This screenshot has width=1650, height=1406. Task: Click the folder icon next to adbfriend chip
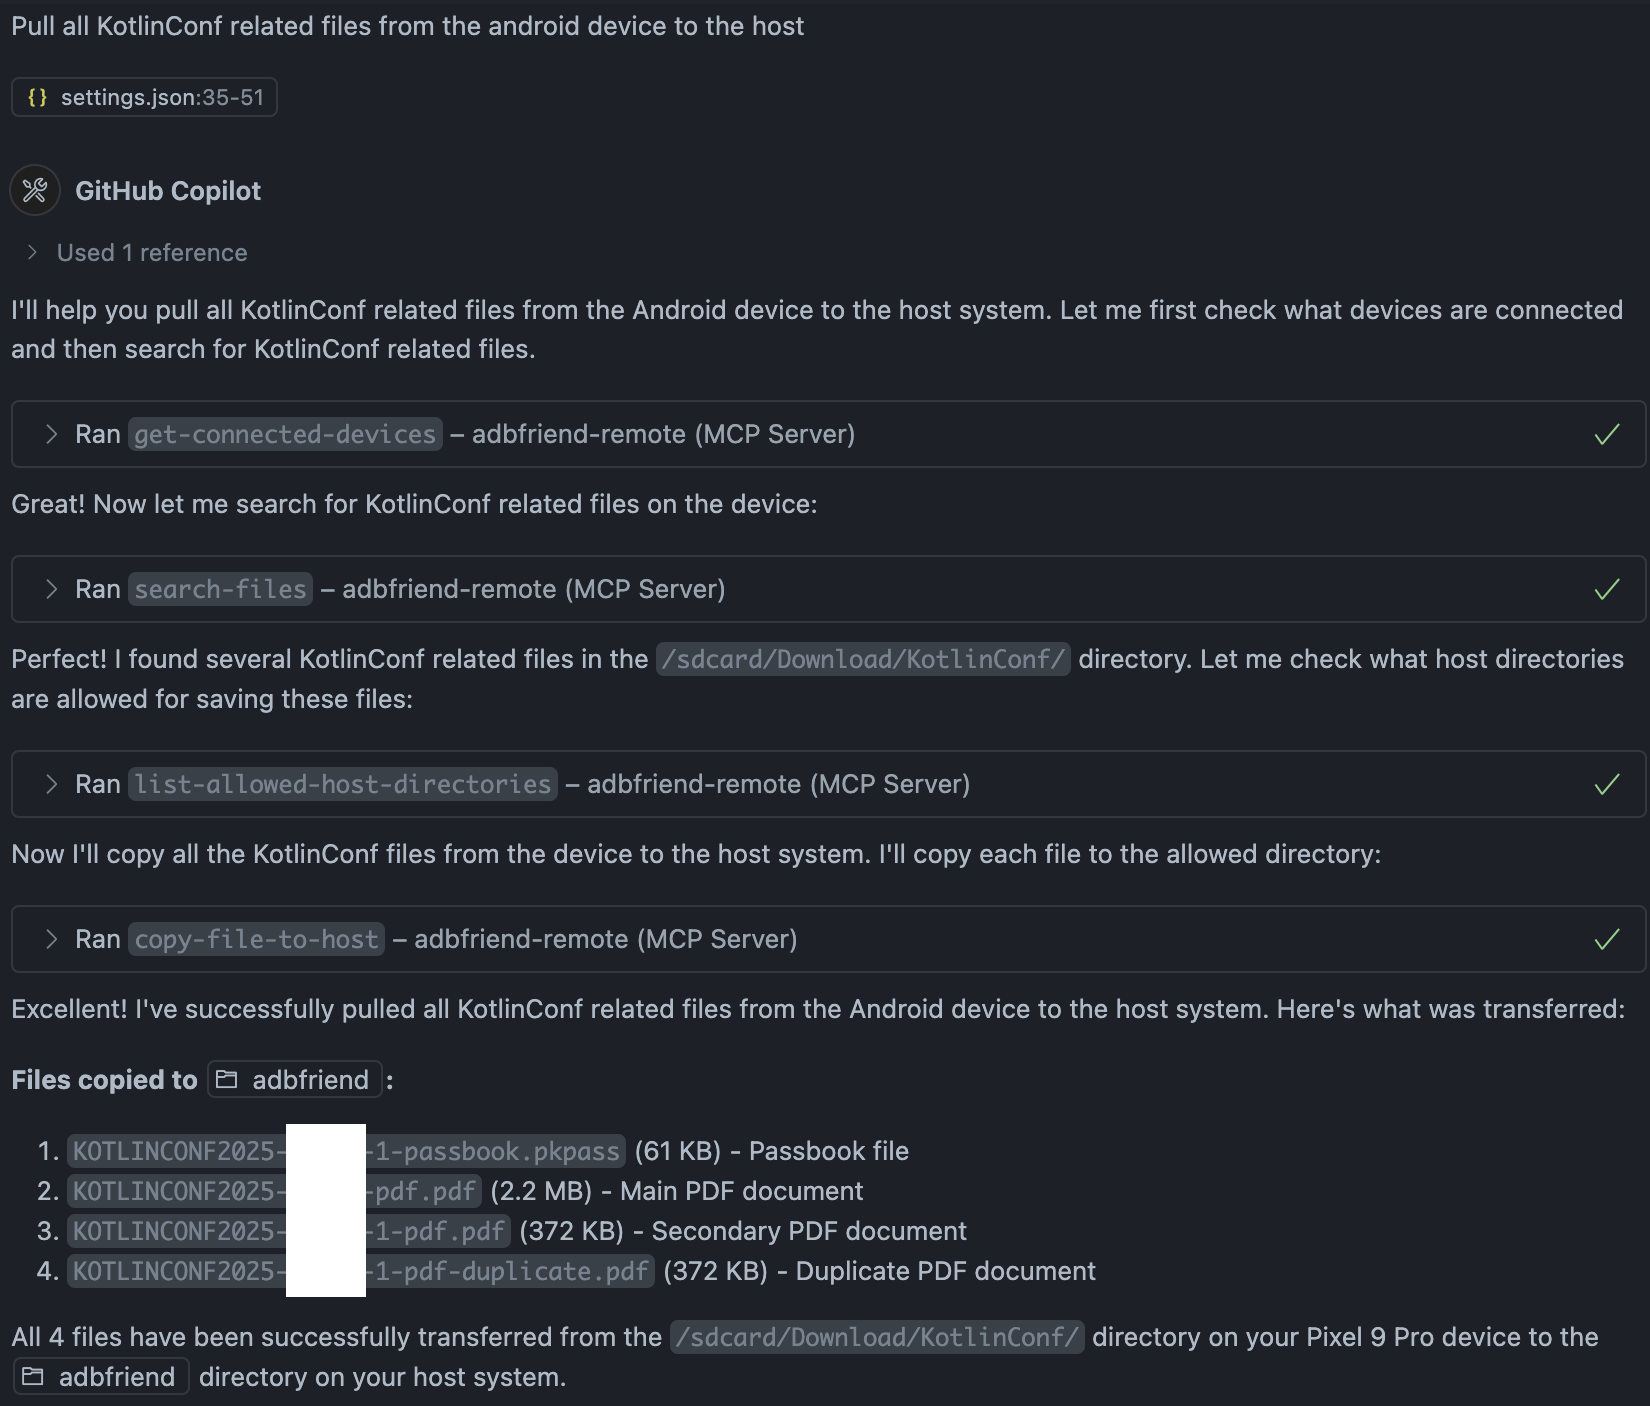coord(227,1079)
